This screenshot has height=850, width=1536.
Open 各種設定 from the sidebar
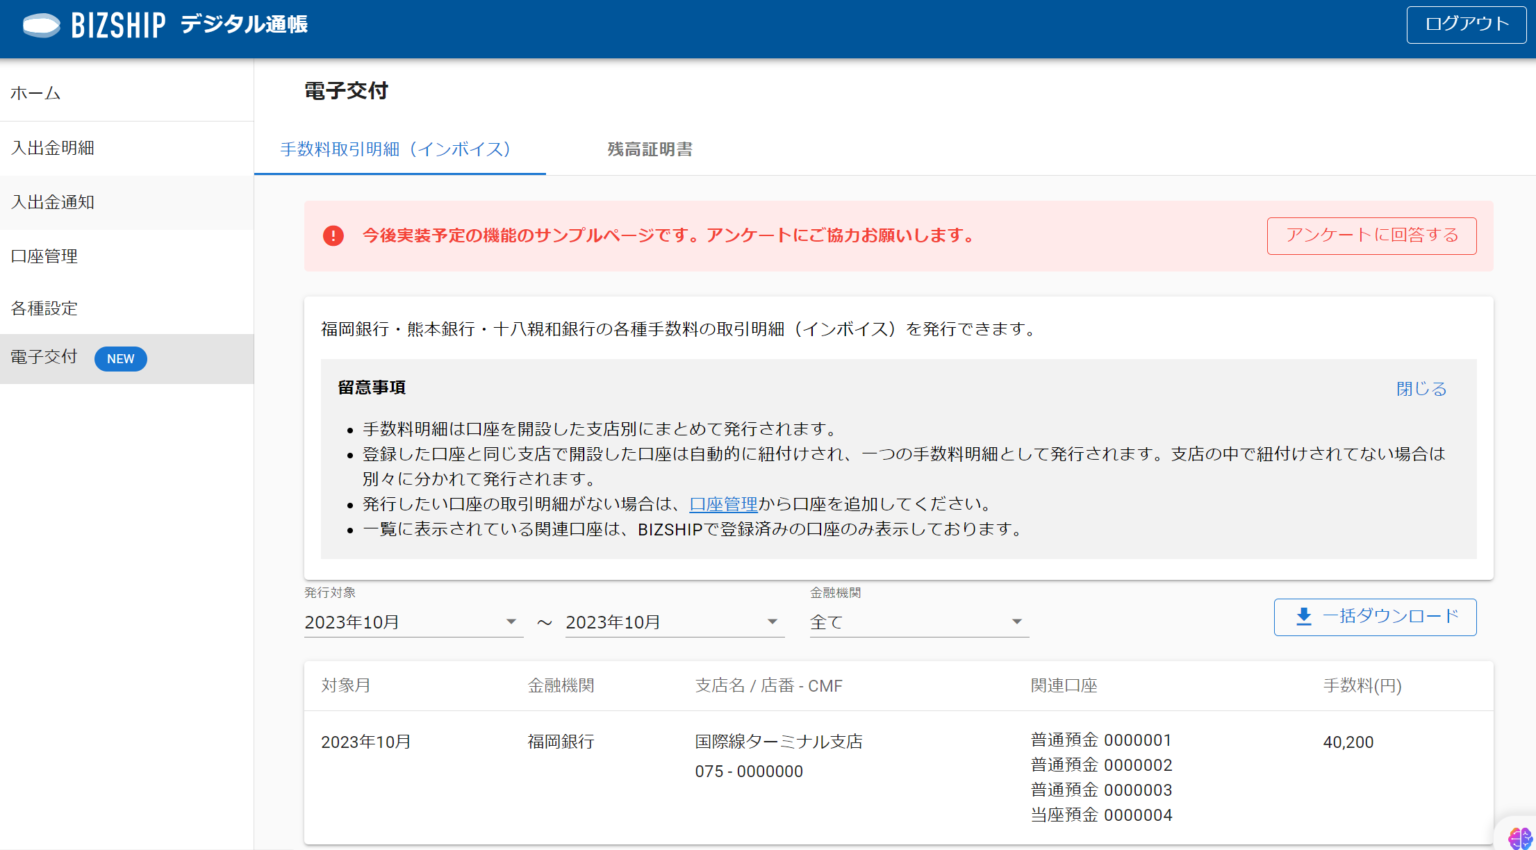(44, 308)
